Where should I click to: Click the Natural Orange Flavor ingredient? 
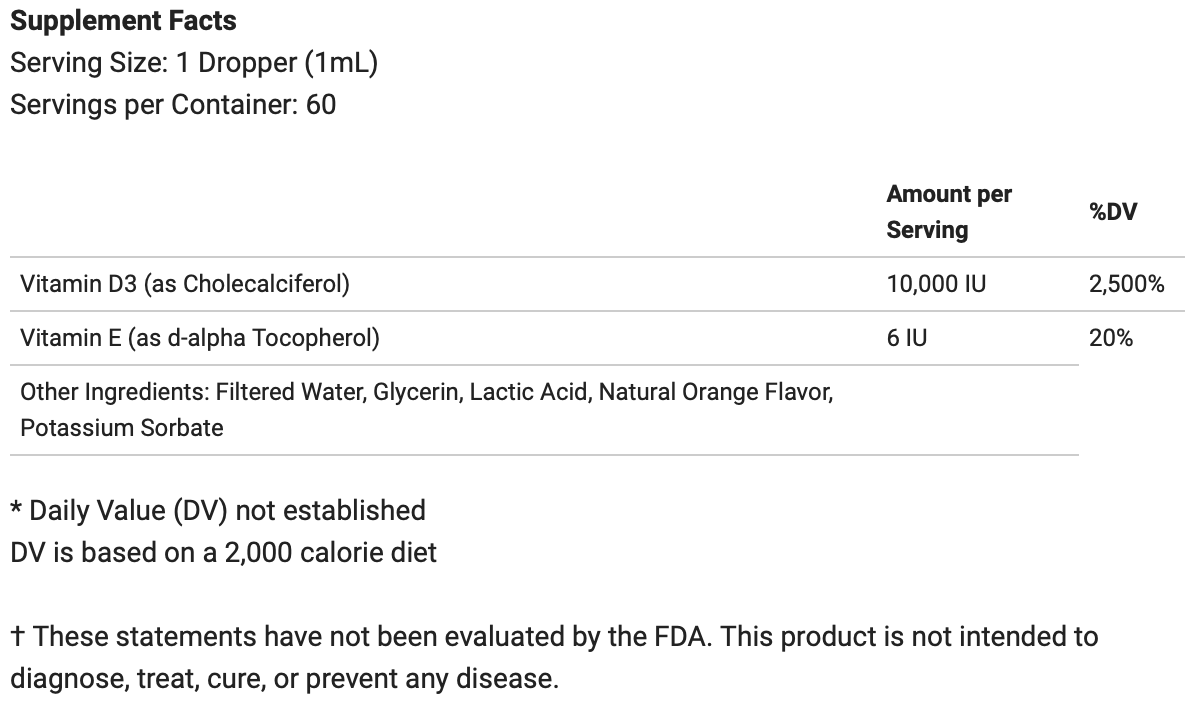tap(715, 392)
